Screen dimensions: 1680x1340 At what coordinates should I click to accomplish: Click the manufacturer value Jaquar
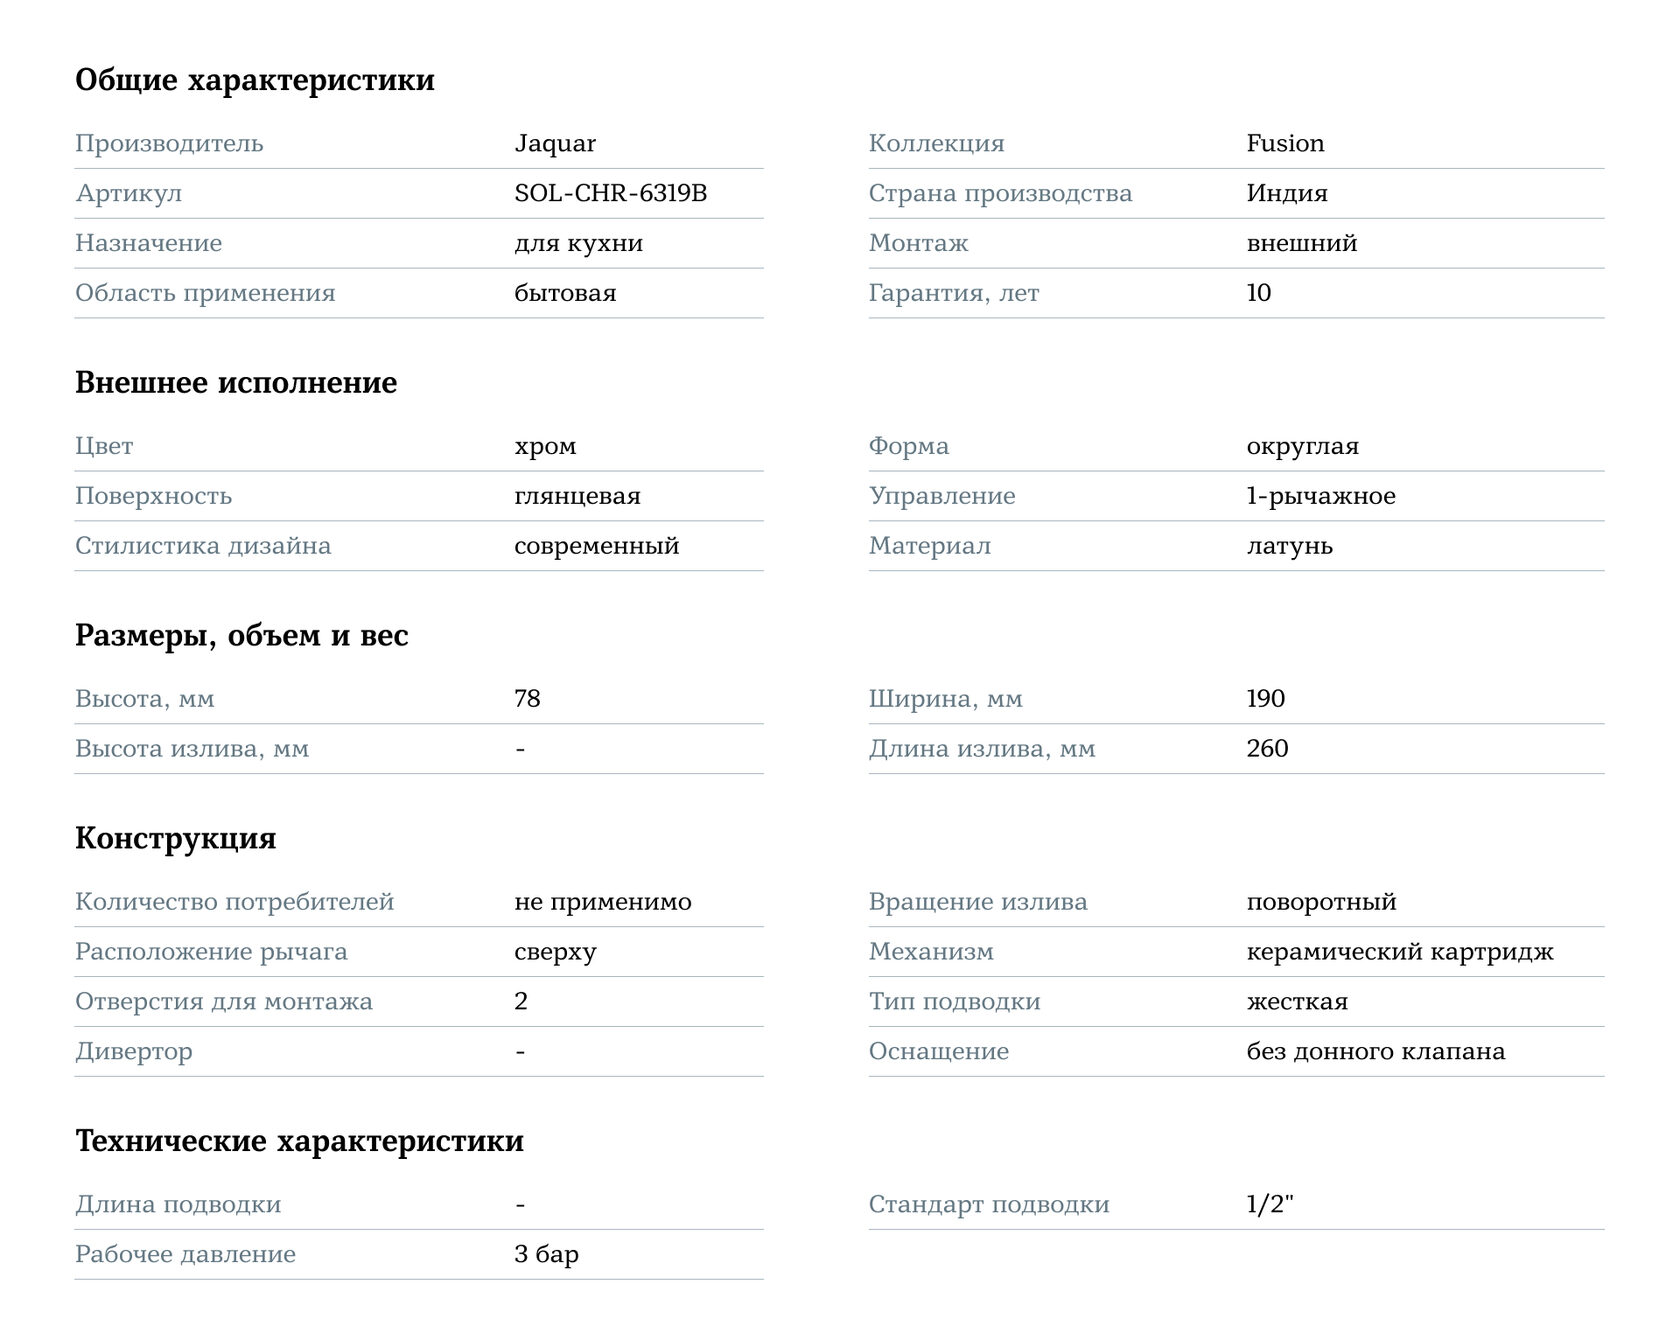555,143
